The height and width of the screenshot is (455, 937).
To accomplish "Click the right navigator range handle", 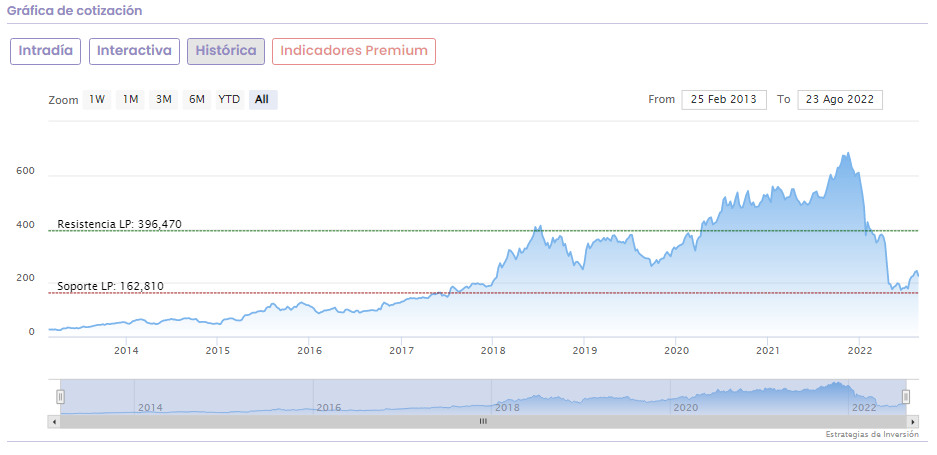I will (x=906, y=397).
